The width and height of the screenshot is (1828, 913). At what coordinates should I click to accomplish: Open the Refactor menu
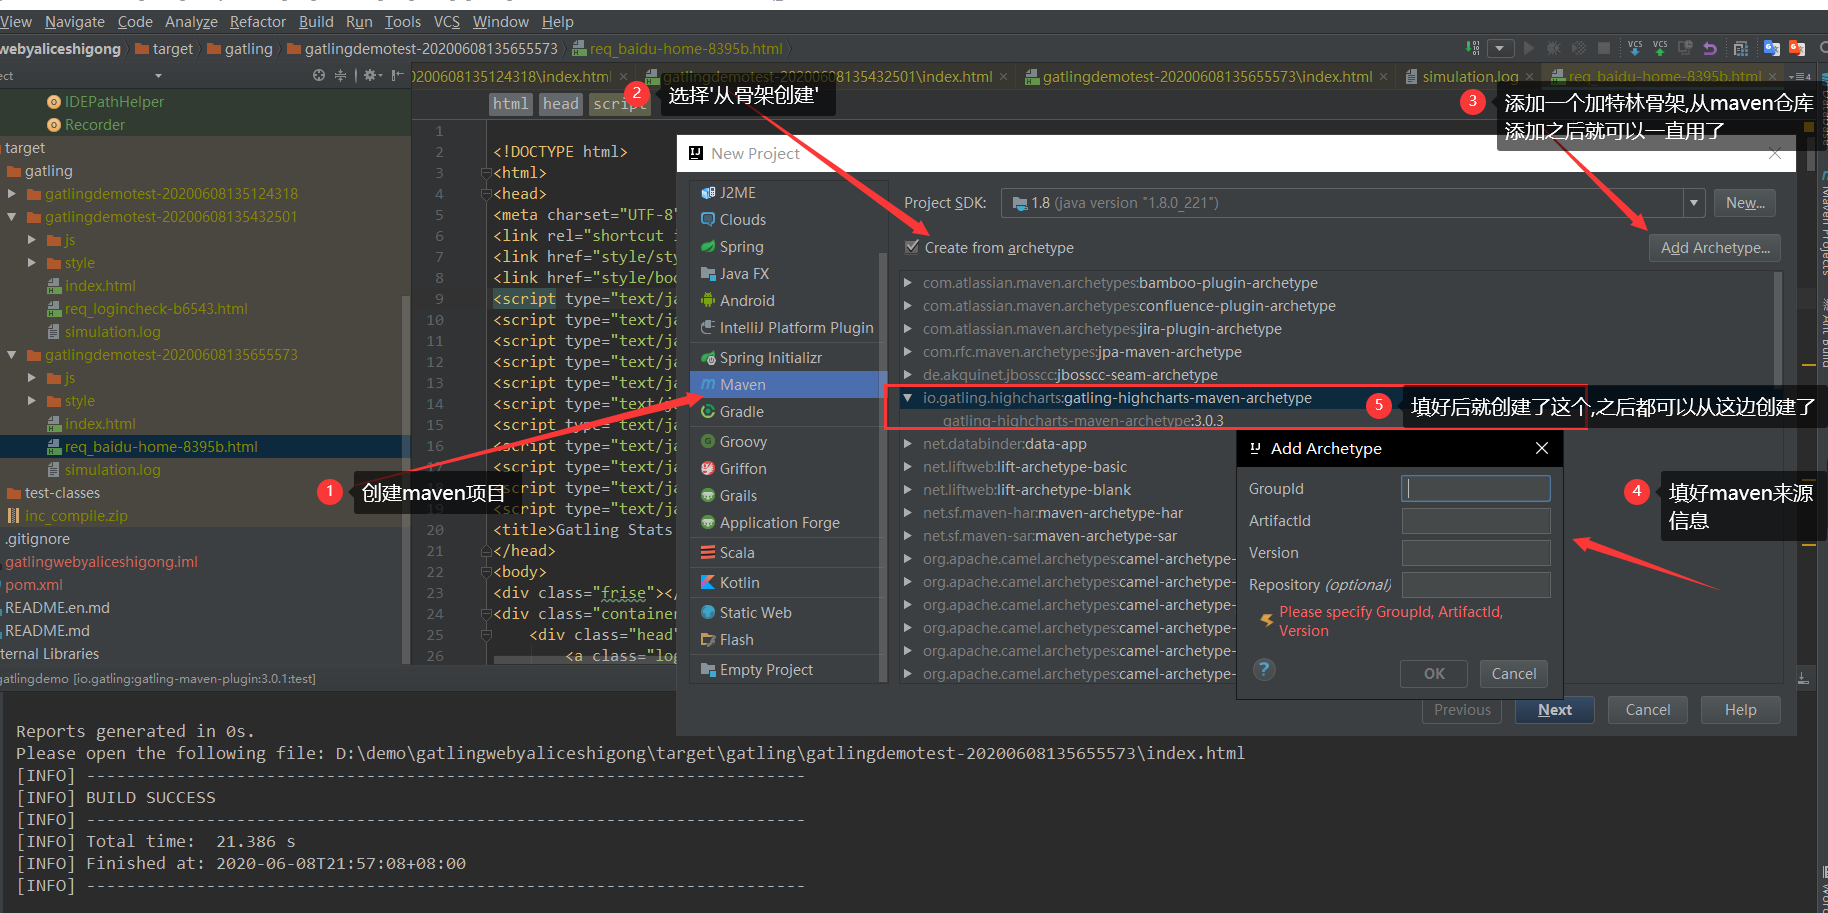[x=257, y=21]
